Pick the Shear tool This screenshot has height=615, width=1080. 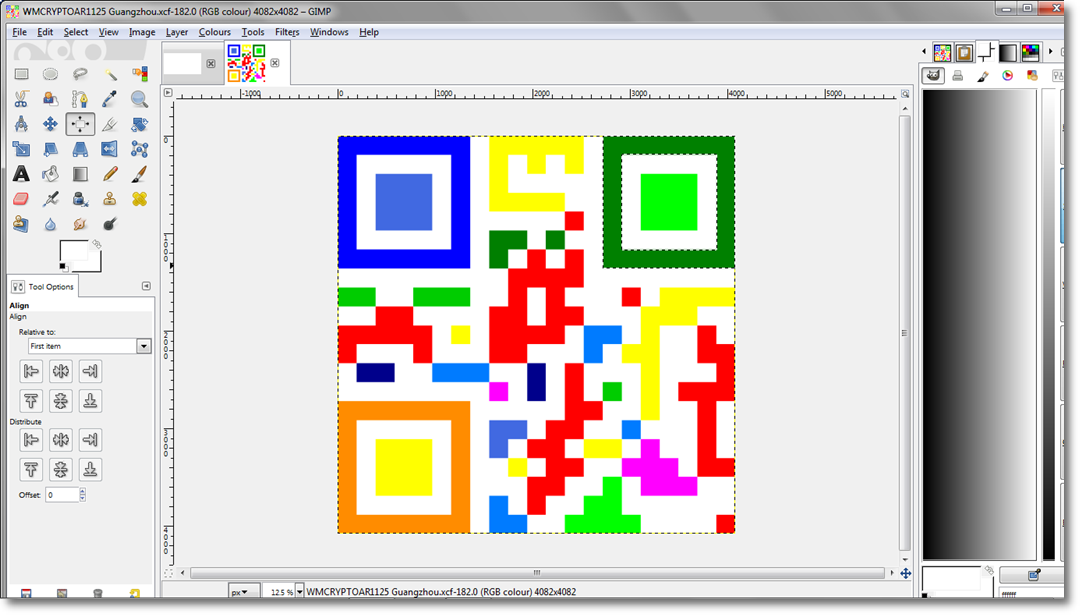(50, 149)
